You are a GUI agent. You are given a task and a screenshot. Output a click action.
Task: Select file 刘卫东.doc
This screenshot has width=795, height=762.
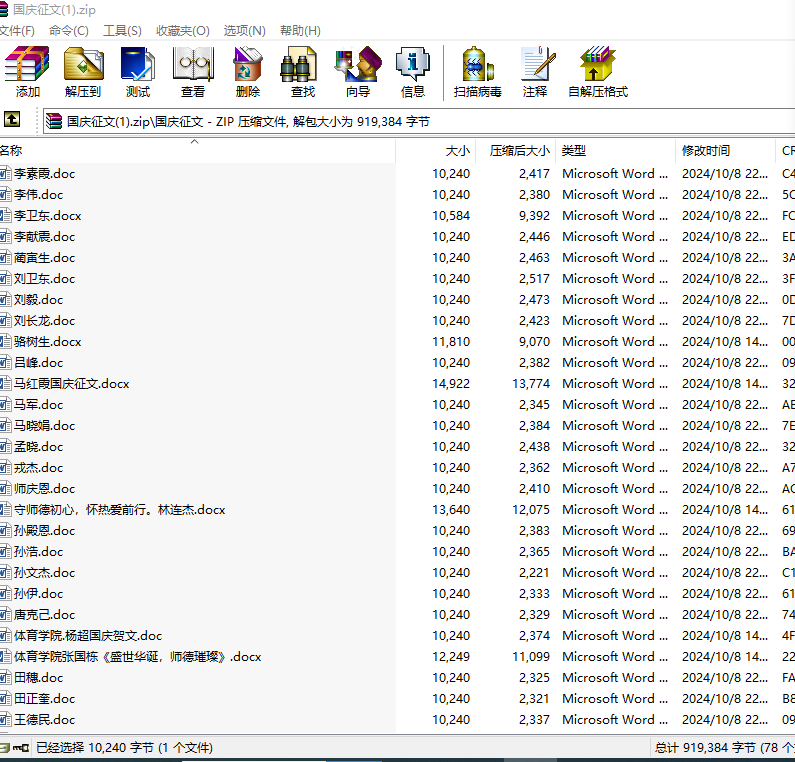point(44,279)
